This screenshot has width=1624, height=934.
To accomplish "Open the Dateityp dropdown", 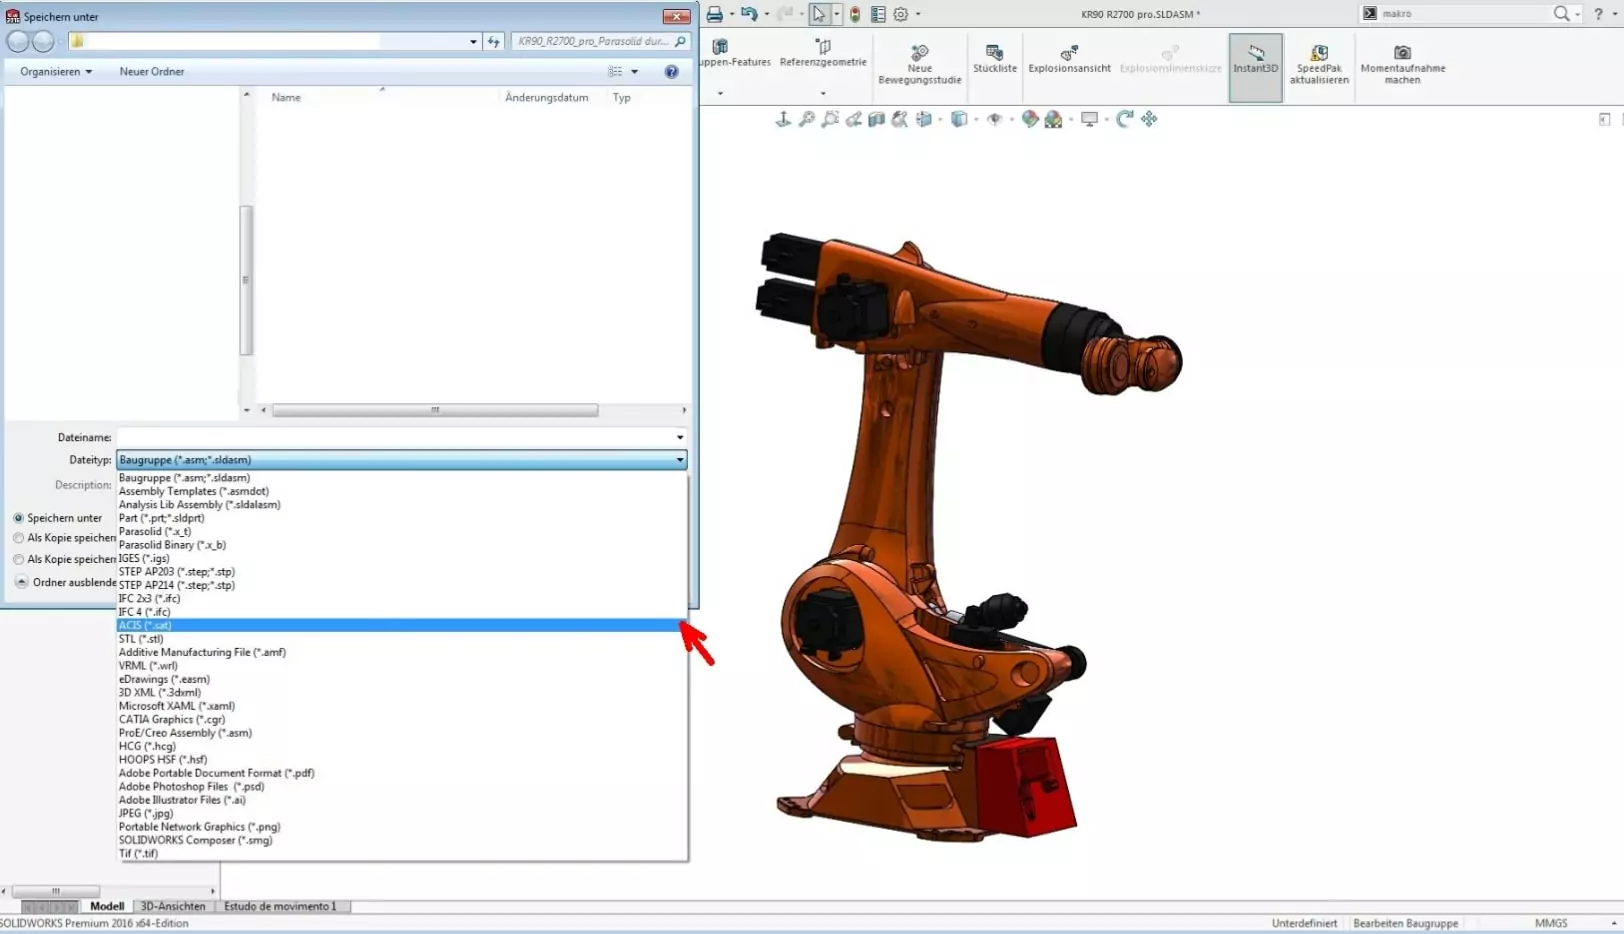I will click(x=679, y=459).
